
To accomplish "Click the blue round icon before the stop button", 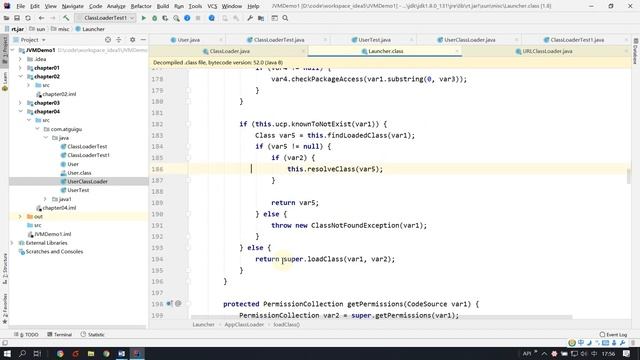I will [x=187, y=18].
